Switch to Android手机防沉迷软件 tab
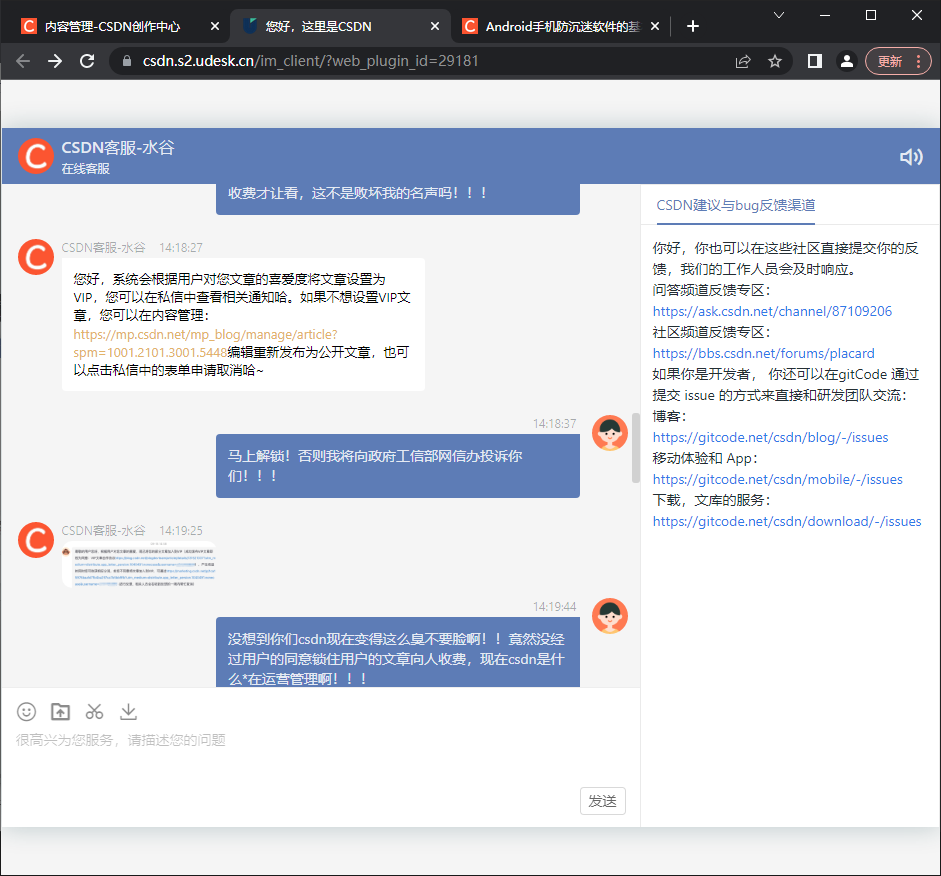Screen dimensions: 941x876 (x=551, y=26)
